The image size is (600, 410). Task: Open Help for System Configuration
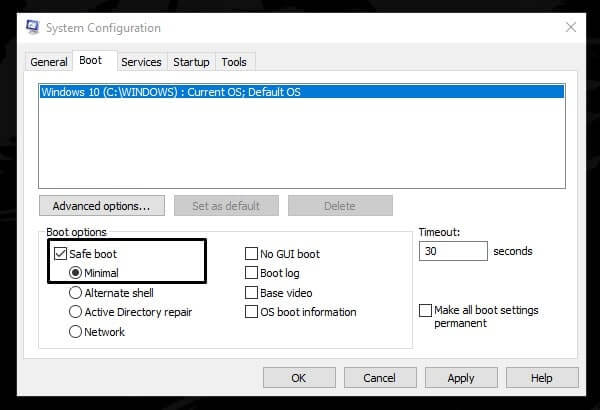pos(542,378)
